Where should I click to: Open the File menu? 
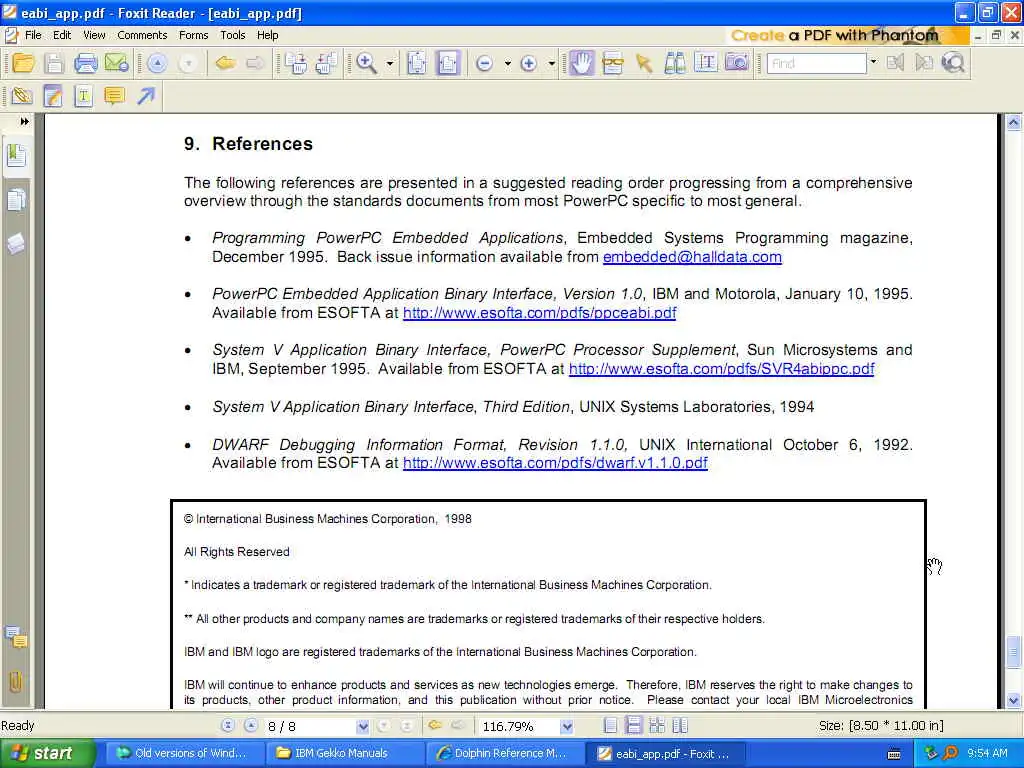[33, 35]
